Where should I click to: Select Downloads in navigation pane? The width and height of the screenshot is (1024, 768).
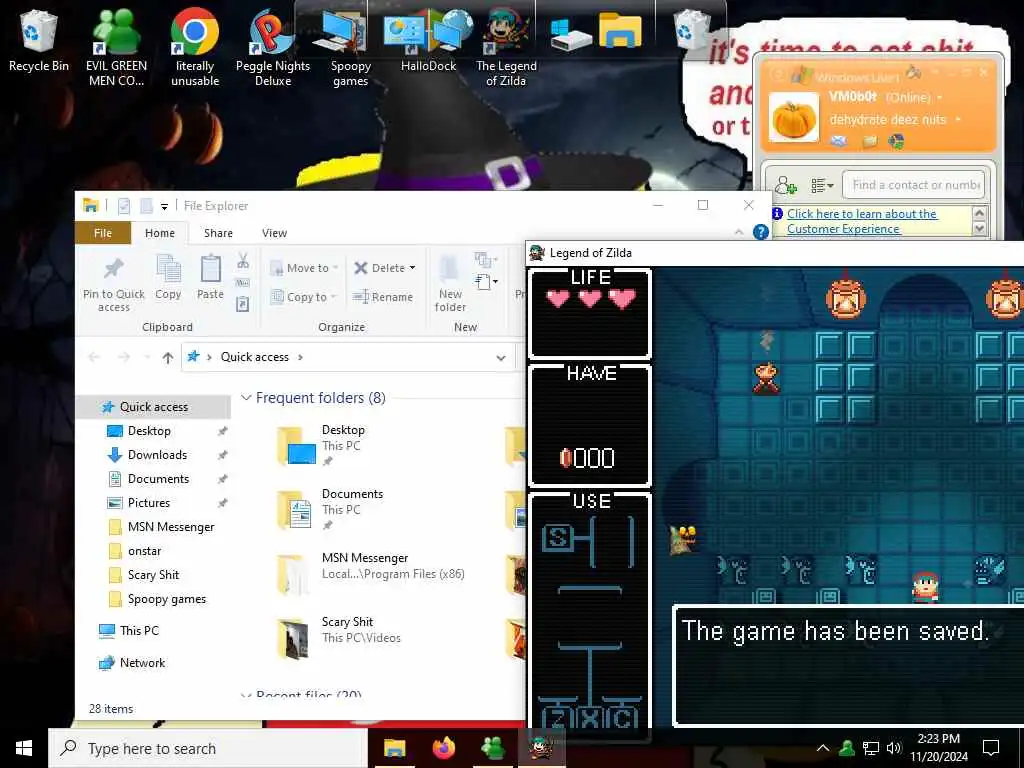point(157,455)
